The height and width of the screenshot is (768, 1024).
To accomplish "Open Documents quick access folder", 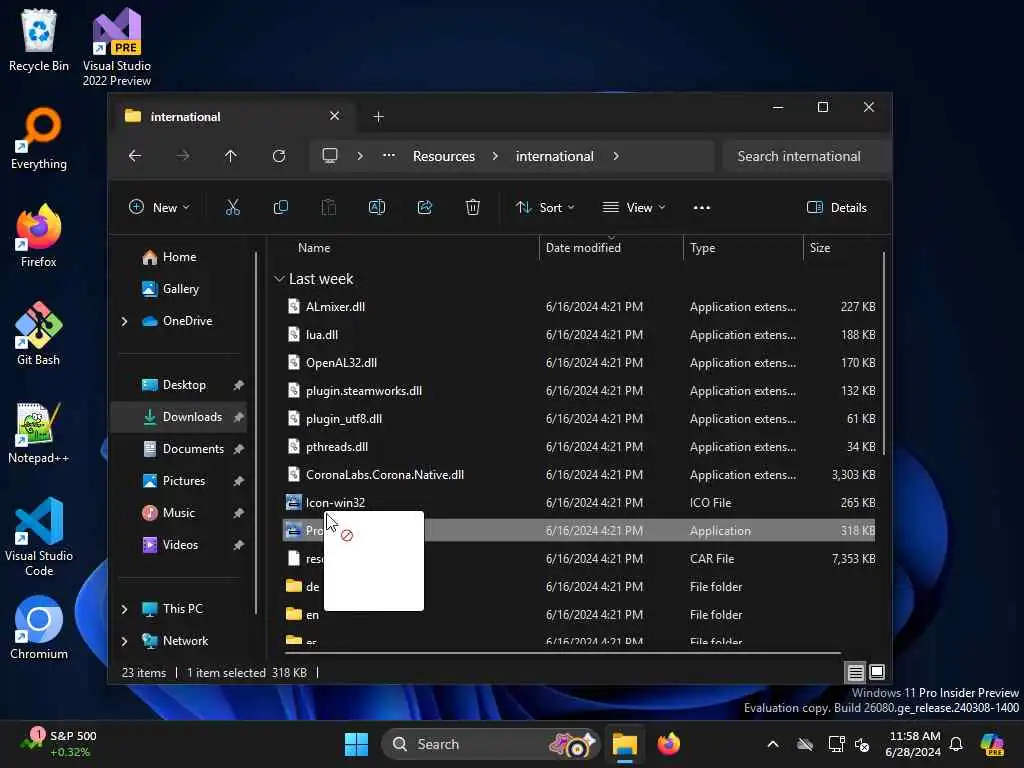I will [x=181, y=449].
